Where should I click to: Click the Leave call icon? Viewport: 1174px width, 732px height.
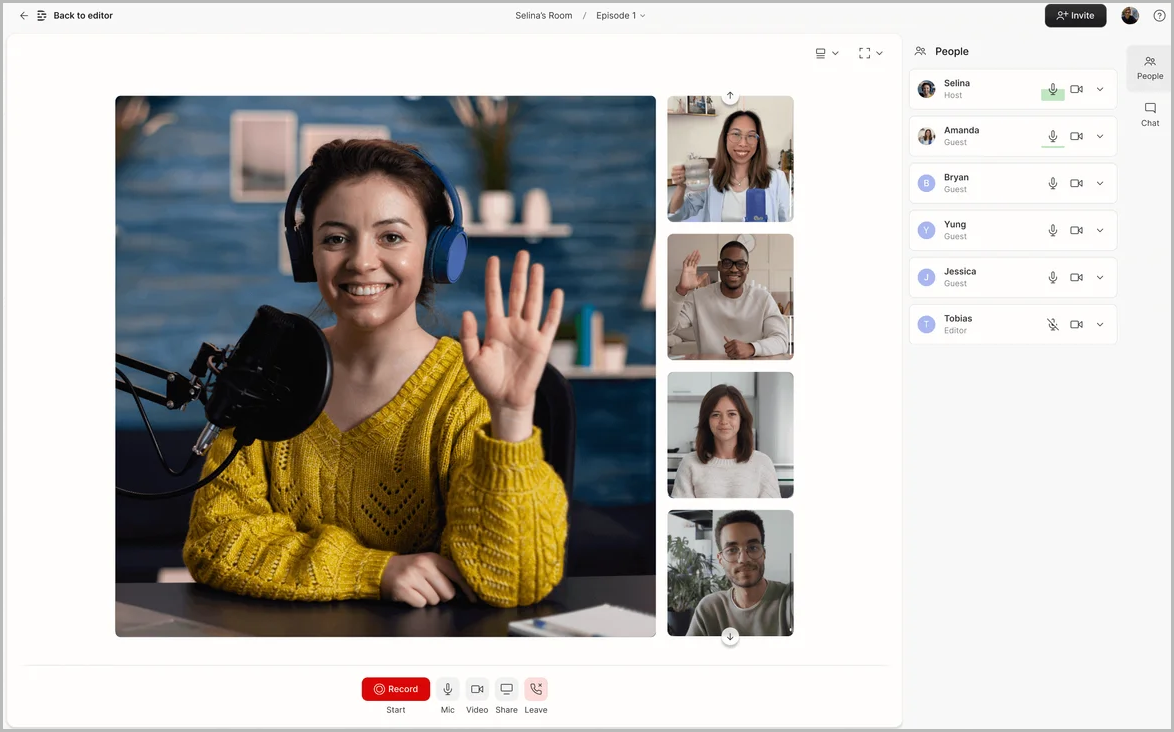(536, 689)
